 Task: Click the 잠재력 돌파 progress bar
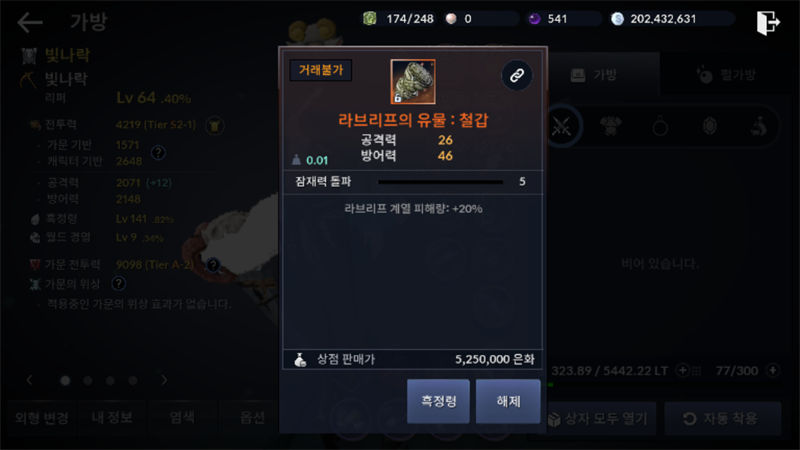coord(440,182)
